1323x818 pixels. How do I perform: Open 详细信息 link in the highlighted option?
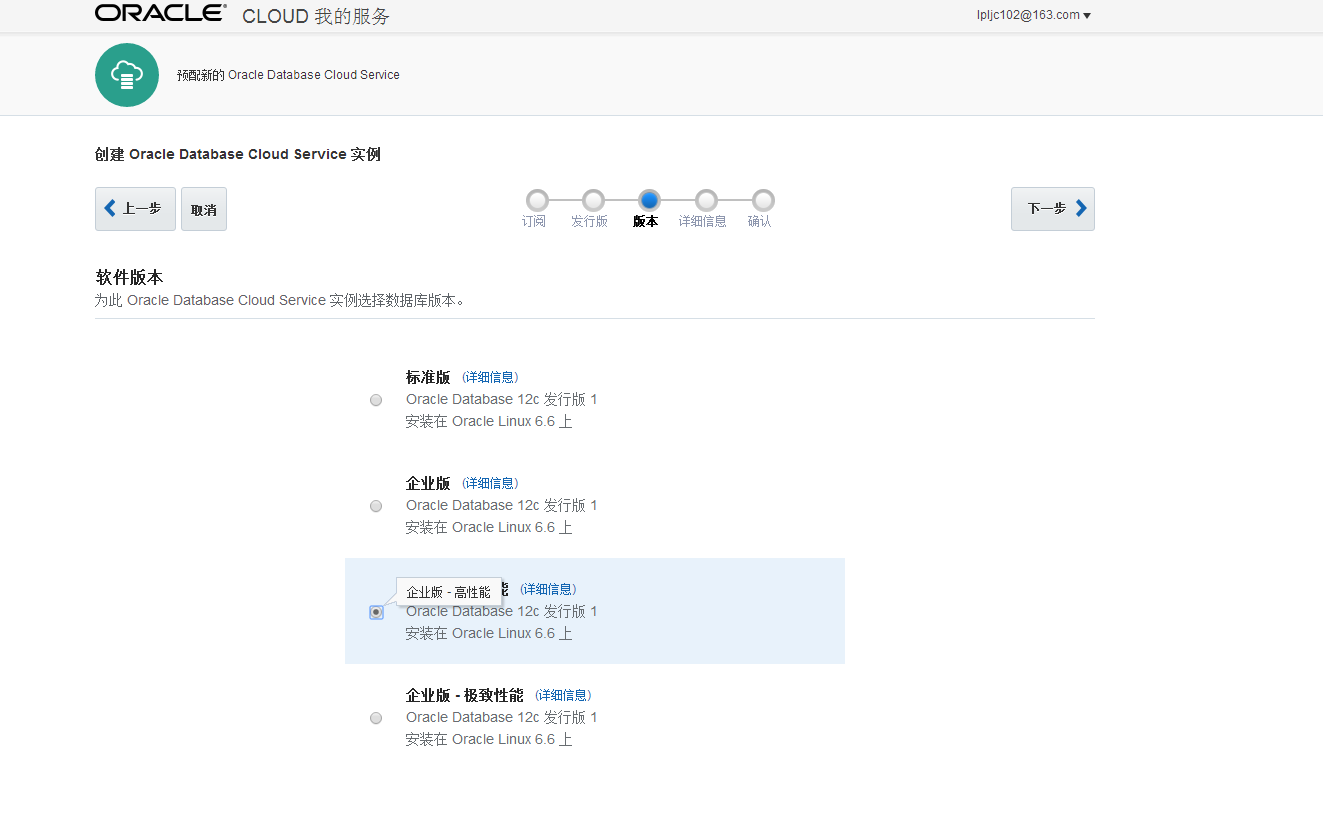[548, 589]
